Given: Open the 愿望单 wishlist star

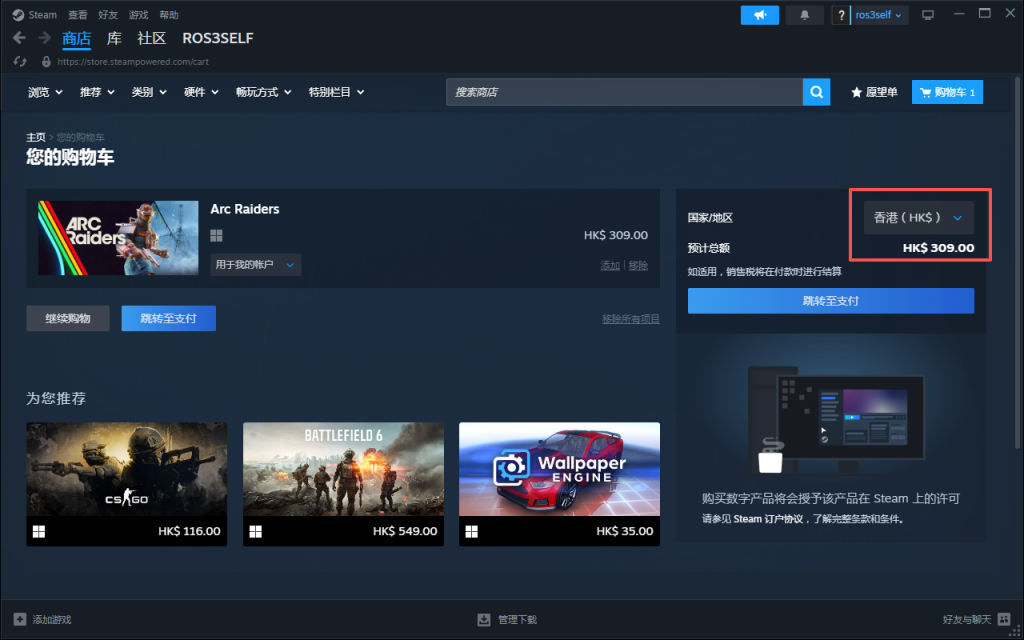Looking at the screenshot, I should pyautogui.click(x=874, y=92).
